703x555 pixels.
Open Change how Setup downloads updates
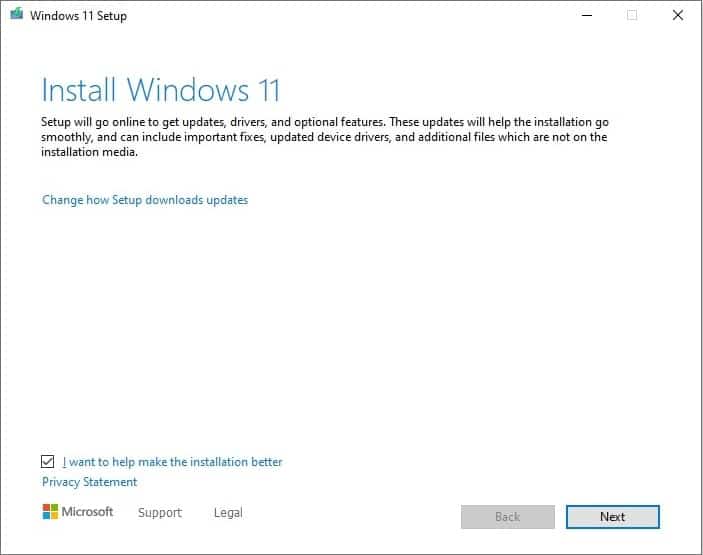(x=145, y=200)
